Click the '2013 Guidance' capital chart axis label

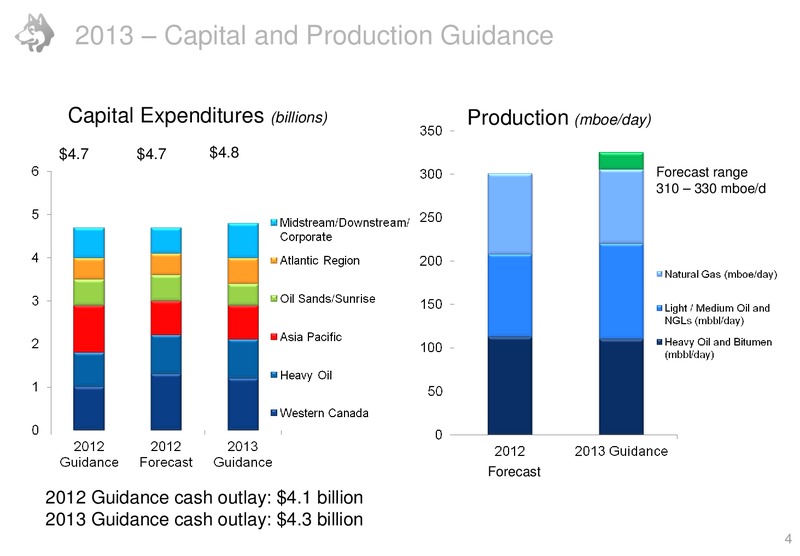[x=242, y=454]
